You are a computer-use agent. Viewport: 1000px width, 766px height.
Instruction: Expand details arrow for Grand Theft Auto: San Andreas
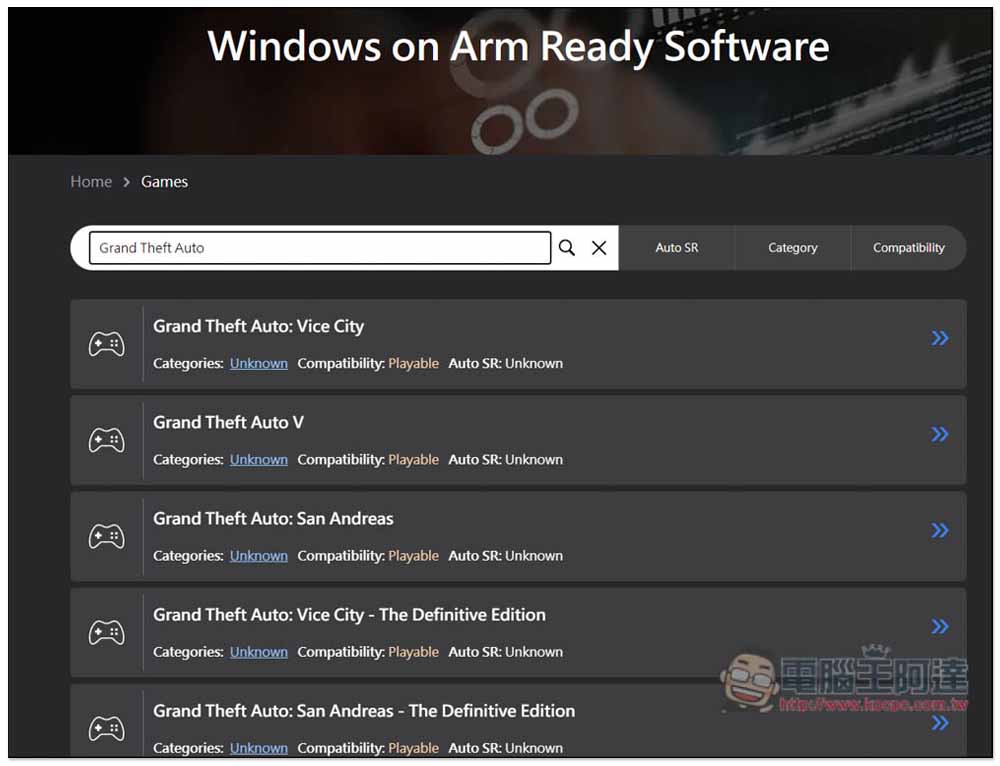pyautogui.click(x=940, y=530)
